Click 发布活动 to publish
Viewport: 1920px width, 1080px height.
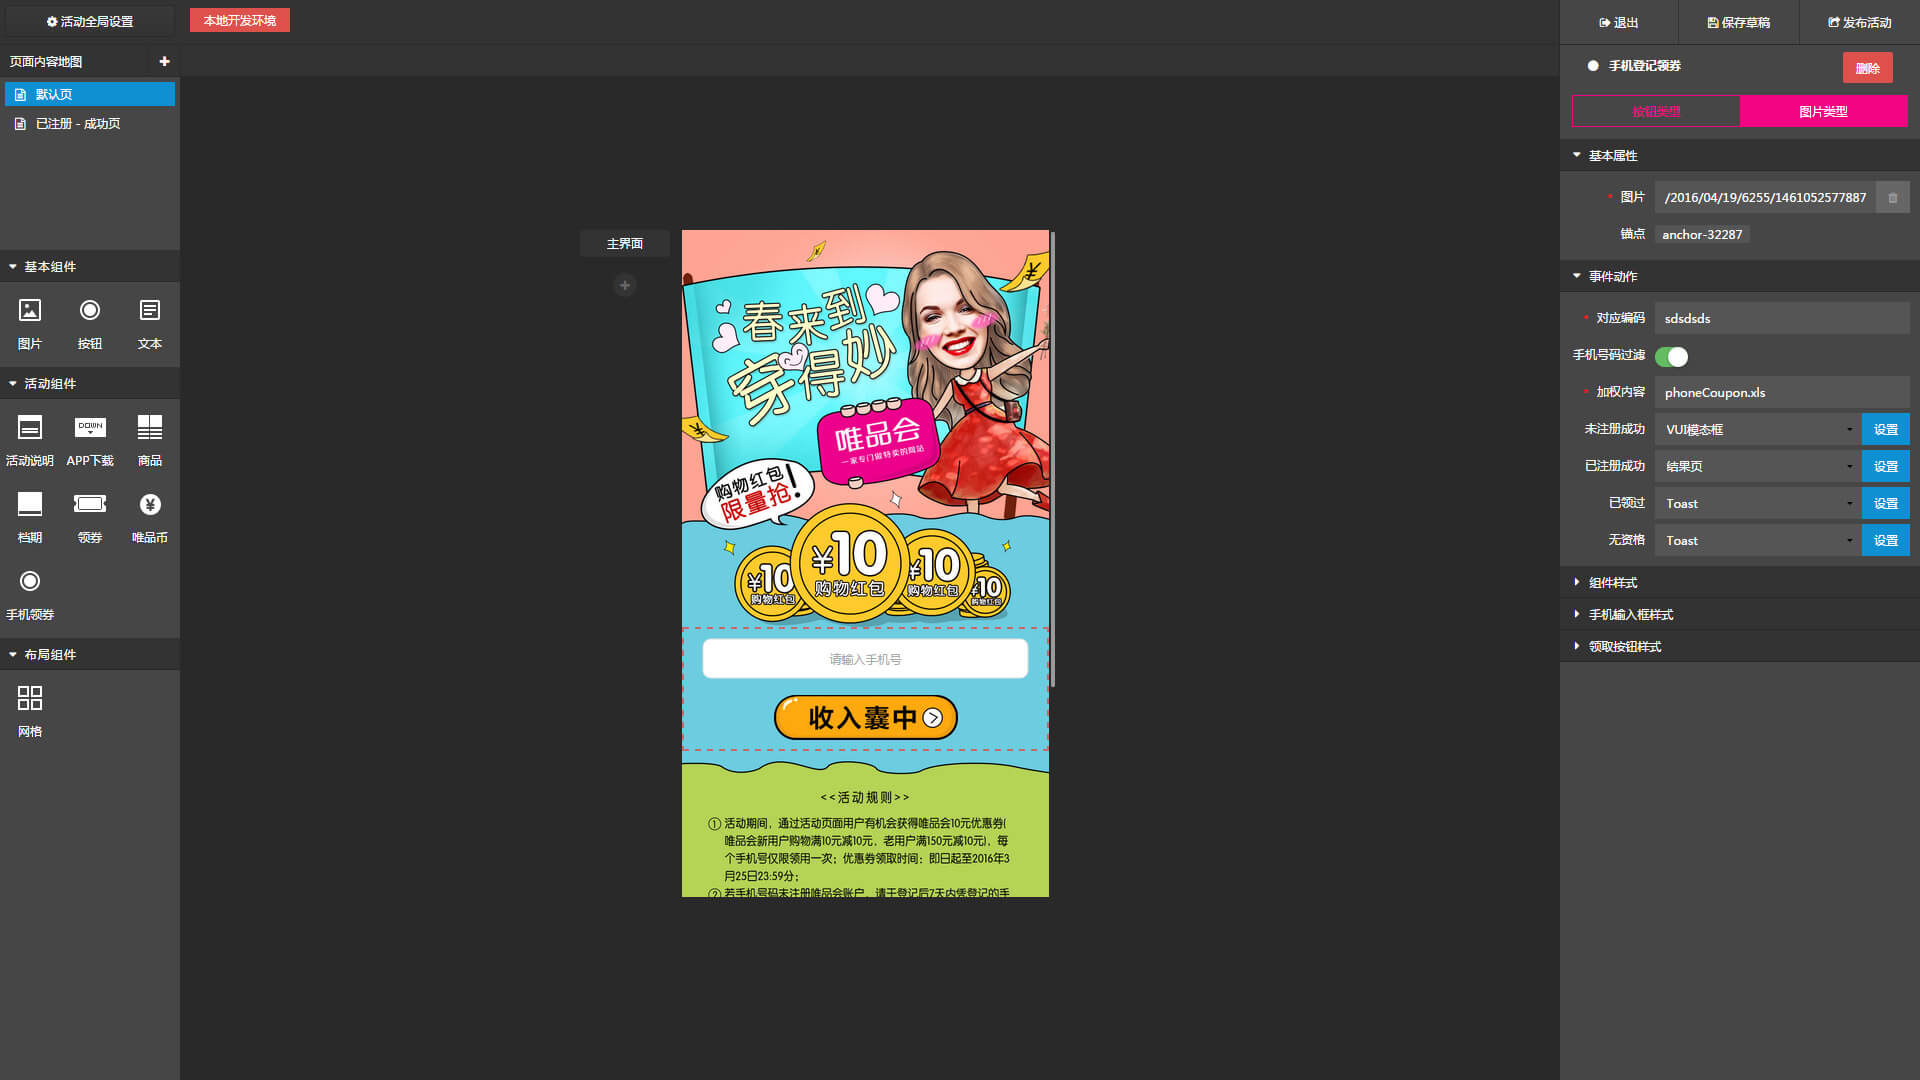tap(1860, 22)
